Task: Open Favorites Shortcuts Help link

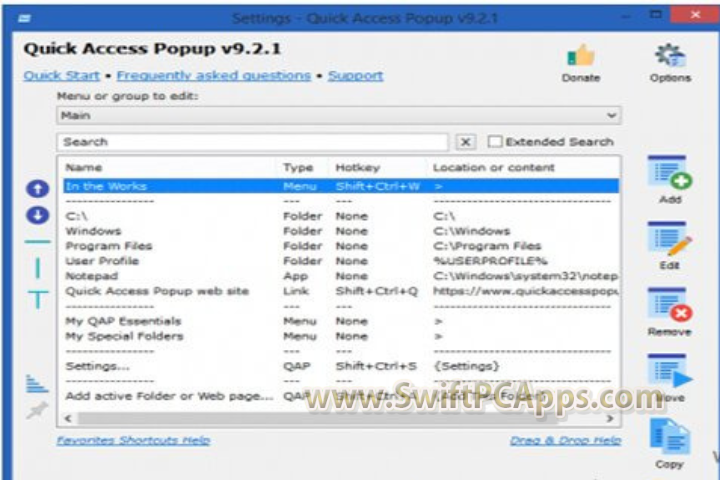Action: (x=133, y=440)
